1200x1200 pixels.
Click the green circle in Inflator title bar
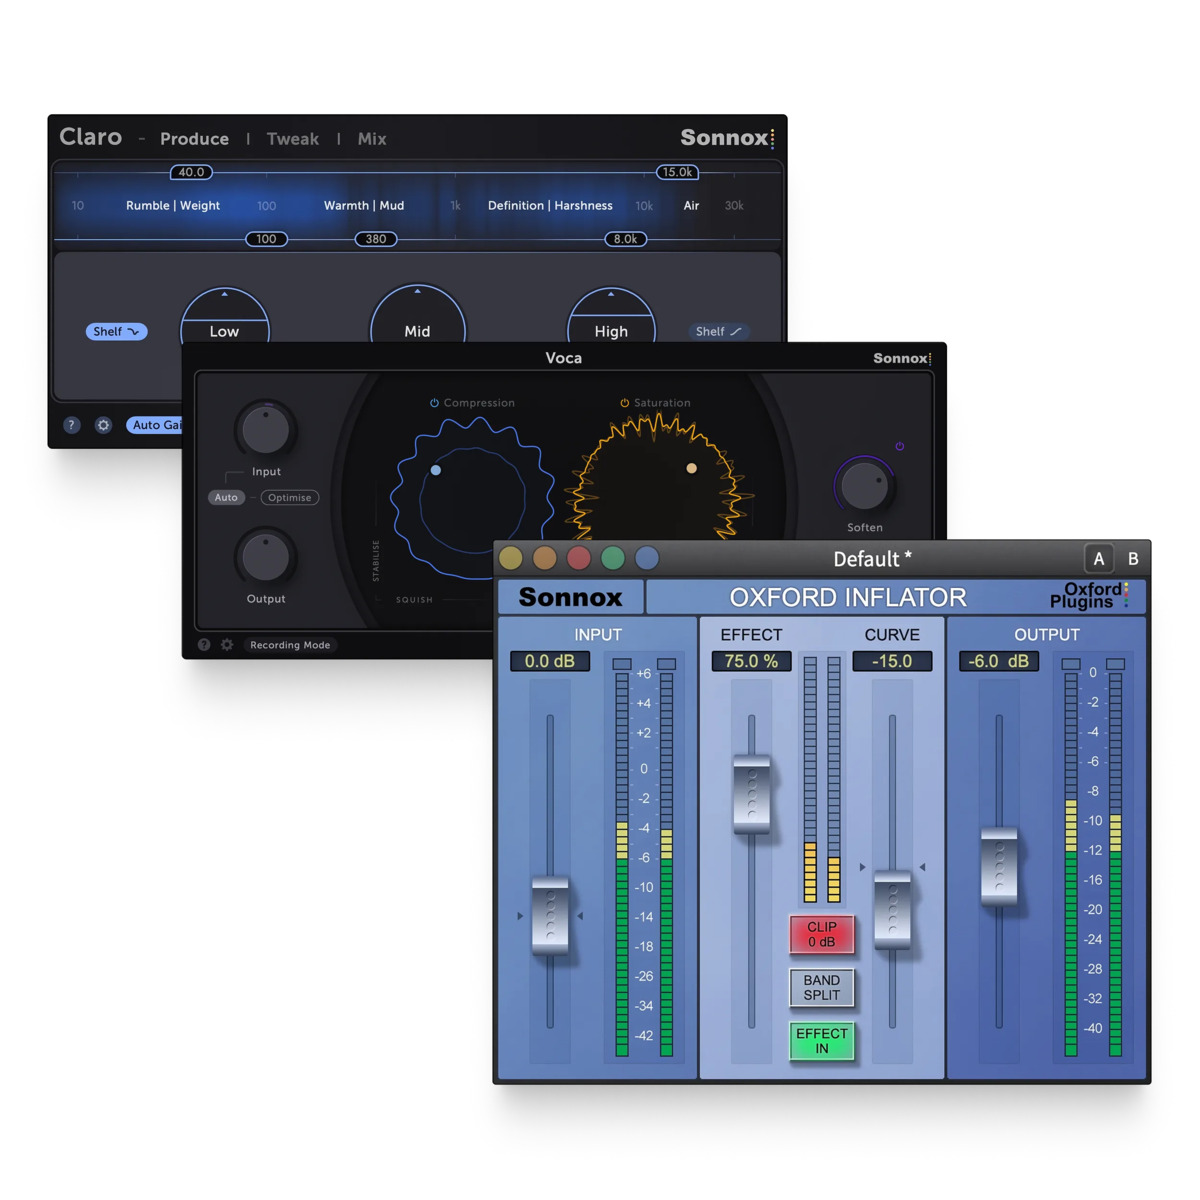pos(613,558)
